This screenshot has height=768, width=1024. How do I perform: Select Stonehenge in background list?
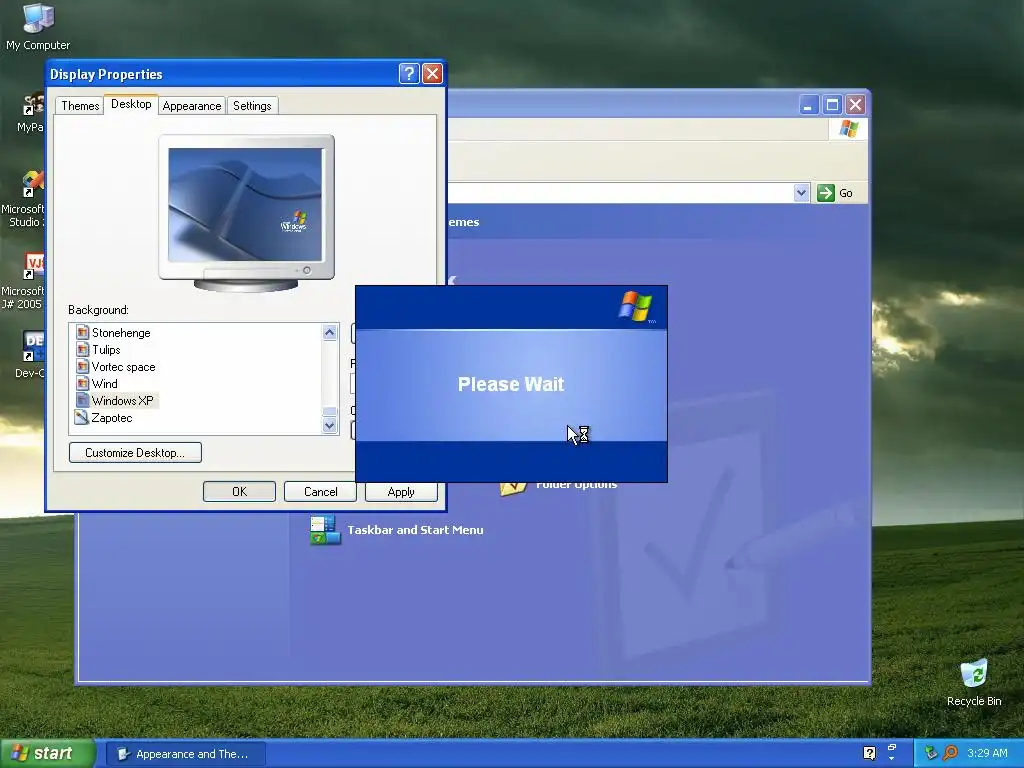(x=121, y=332)
